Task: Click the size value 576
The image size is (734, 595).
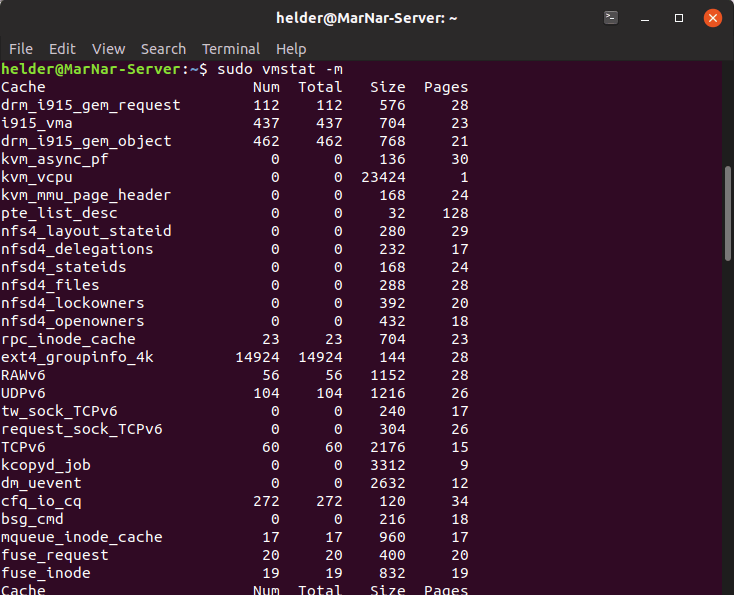Action: (392, 105)
